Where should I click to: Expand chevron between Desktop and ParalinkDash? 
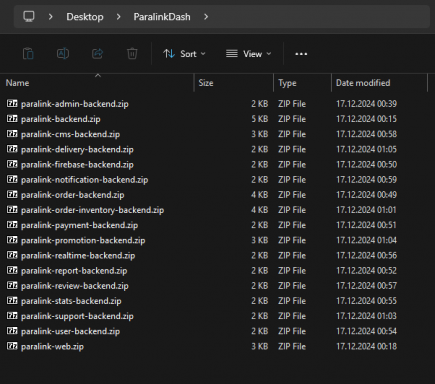pyautogui.click(x=118, y=17)
